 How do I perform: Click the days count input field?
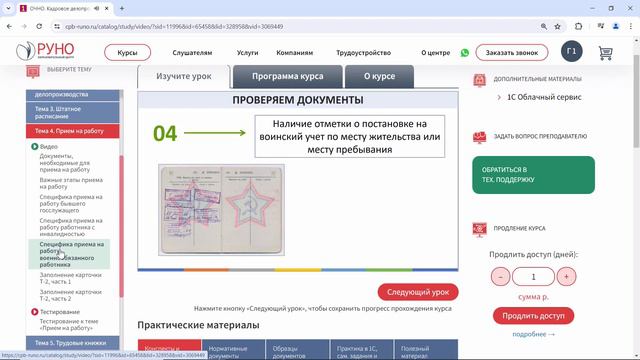coord(533,276)
